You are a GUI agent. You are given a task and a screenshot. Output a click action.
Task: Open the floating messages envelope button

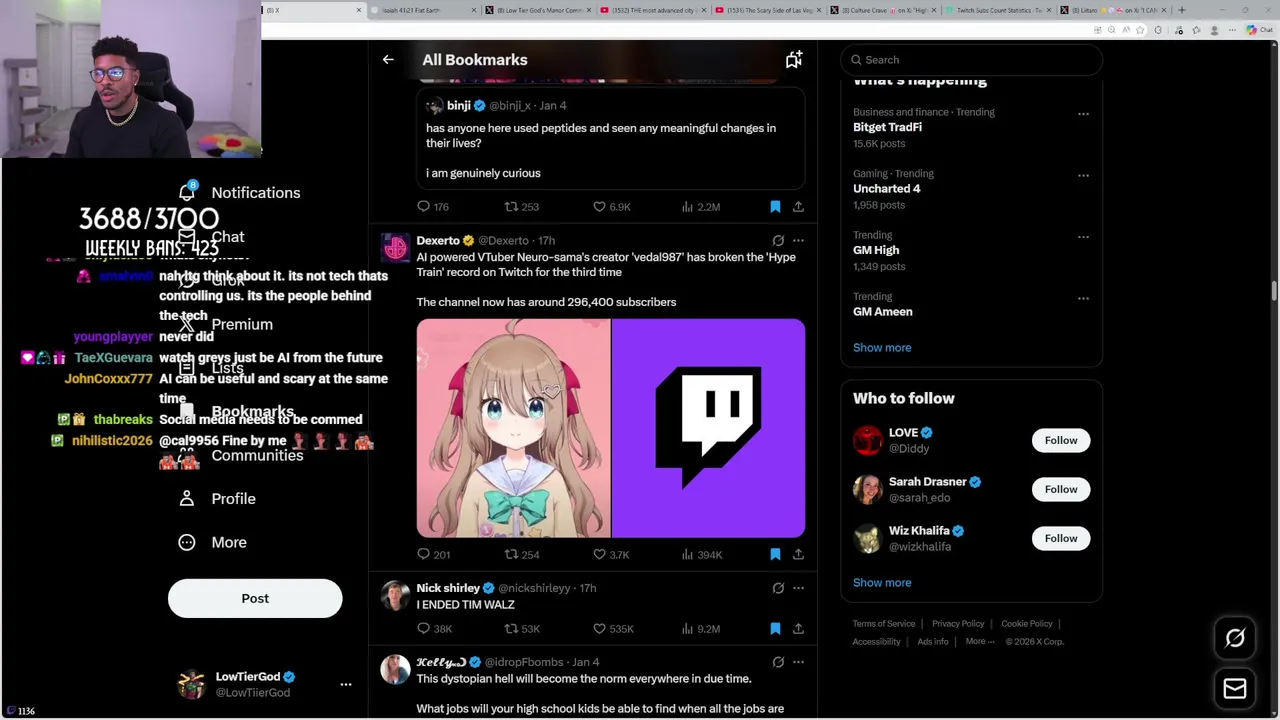click(x=1235, y=689)
